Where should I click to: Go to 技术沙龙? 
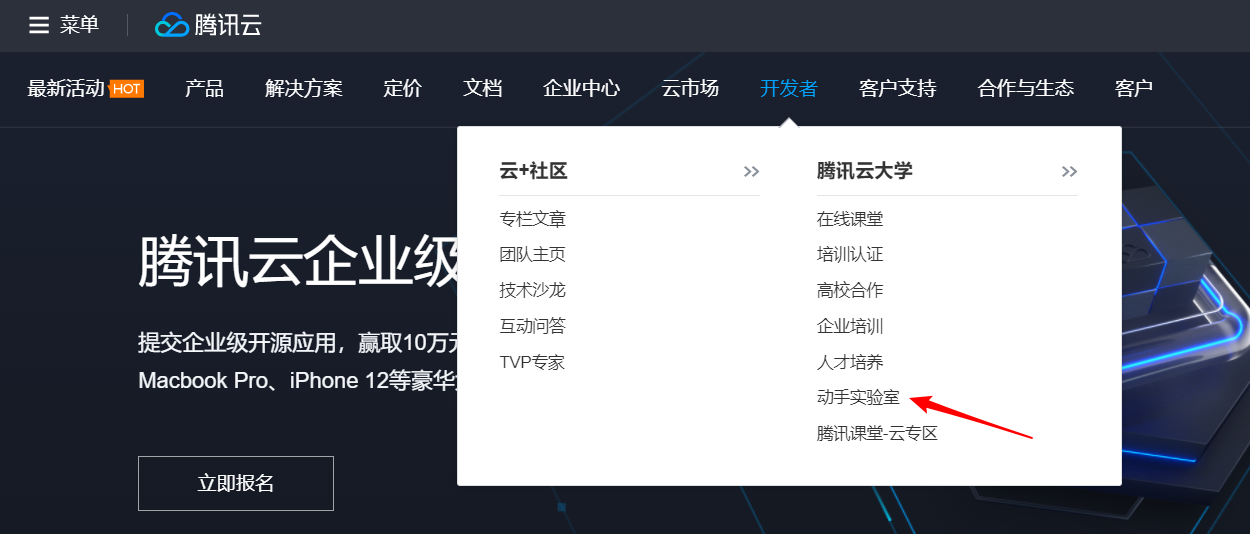click(533, 290)
